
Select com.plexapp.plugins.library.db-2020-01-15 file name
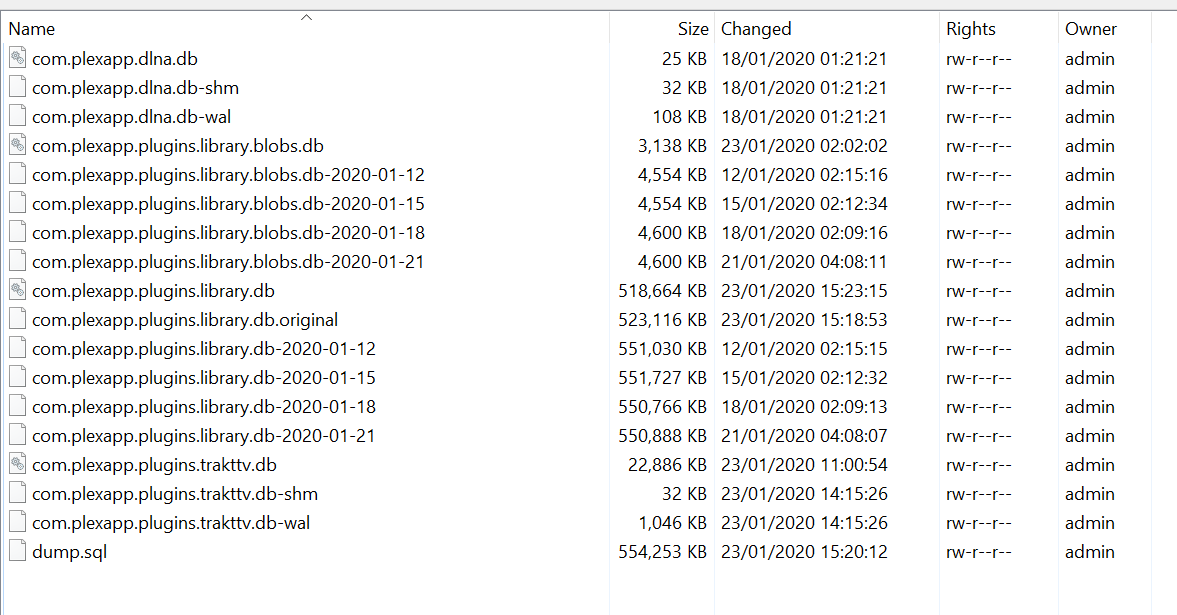203,378
